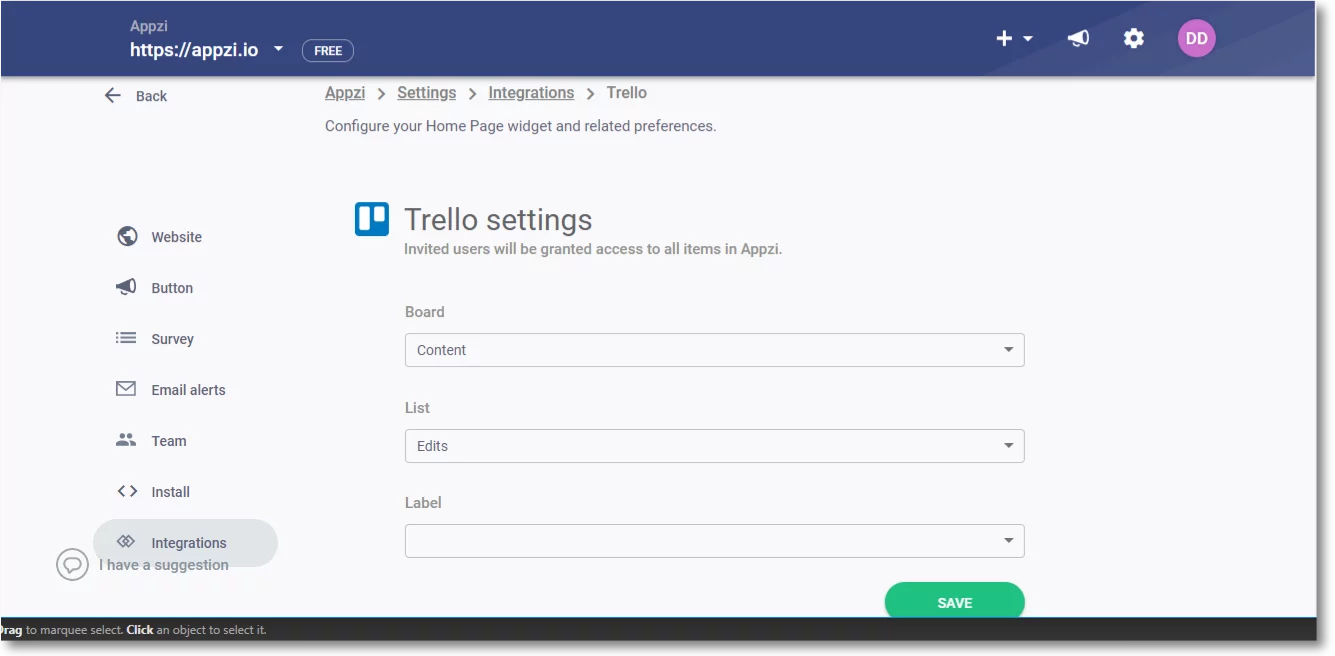This screenshot has height=656, width=1335.
Task: Click the green SAVE button
Action: tap(954, 602)
